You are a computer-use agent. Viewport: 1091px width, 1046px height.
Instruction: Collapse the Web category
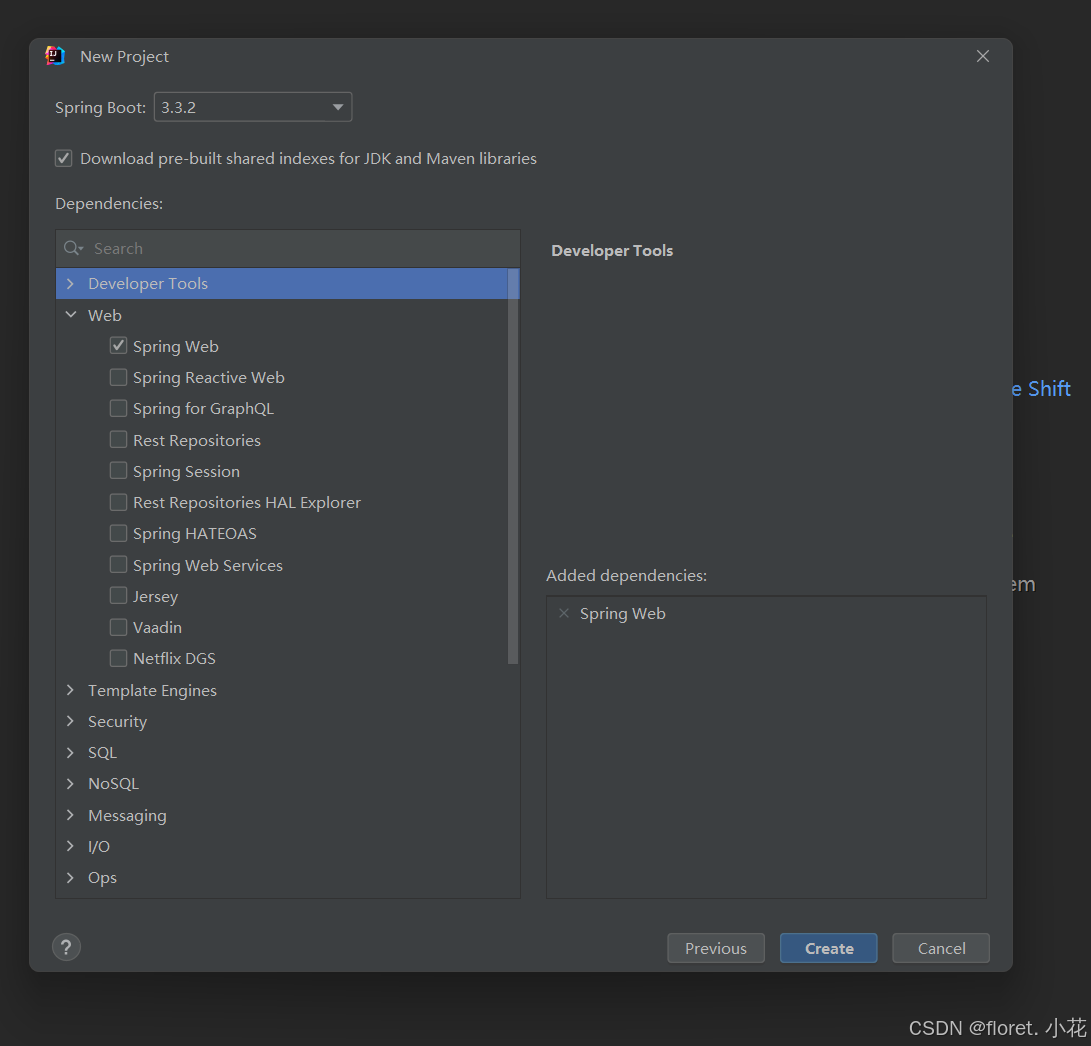(x=70, y=315)
